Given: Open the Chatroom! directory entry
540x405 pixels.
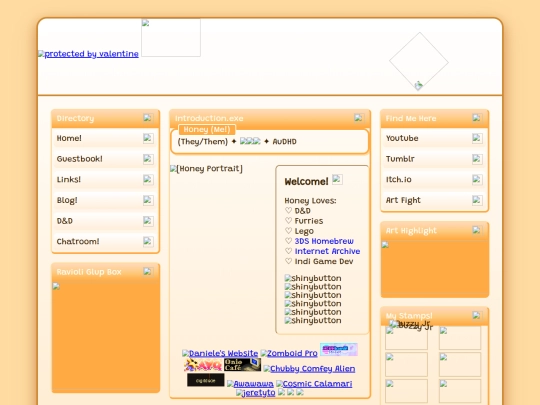Looking at the screenshot, I should coord(105,241).
